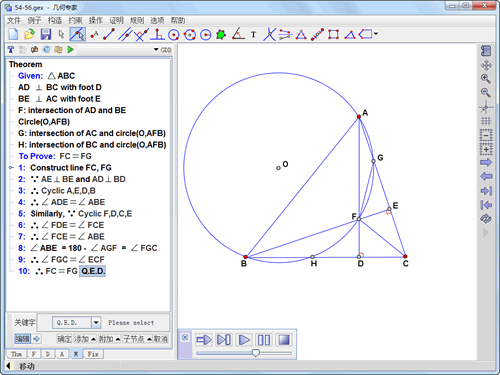
Task: Click the pan/translate four-arrow icon
Action: point(486,65)
